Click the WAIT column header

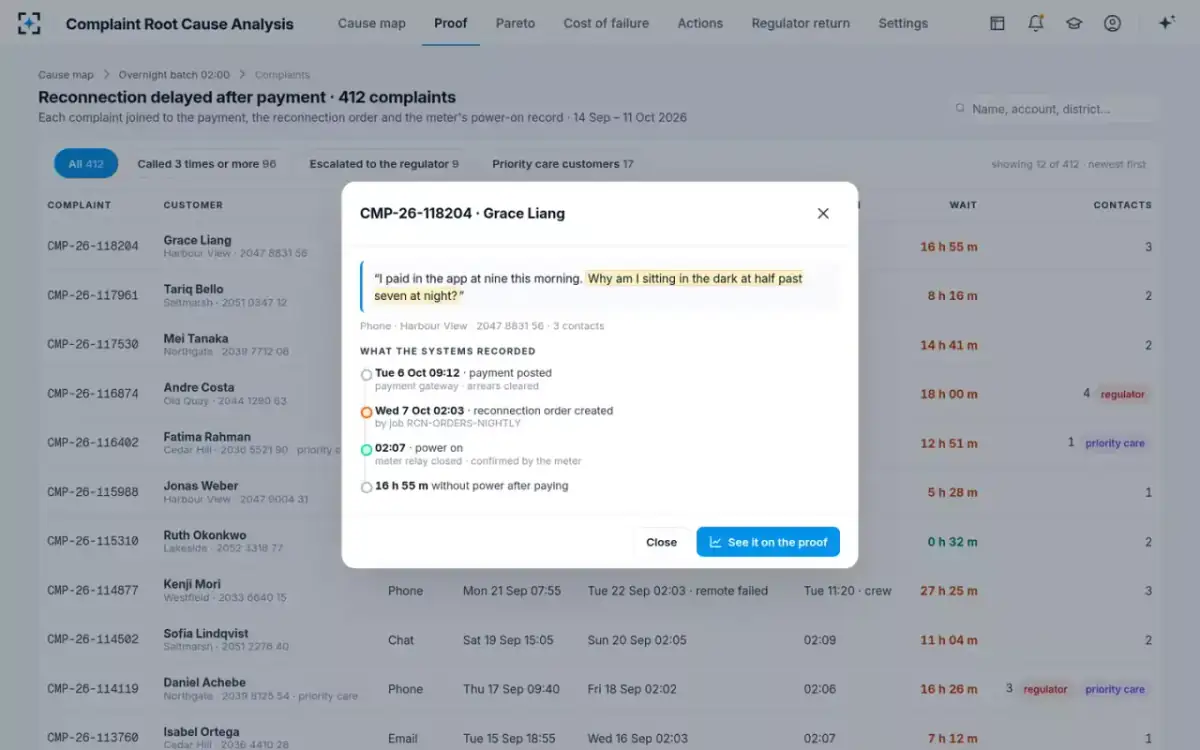click(x=963, y=205)
